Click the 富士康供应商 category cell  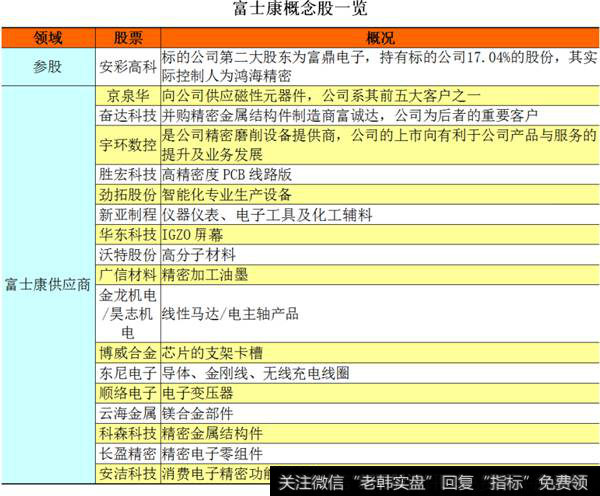[x=47, y=284]
